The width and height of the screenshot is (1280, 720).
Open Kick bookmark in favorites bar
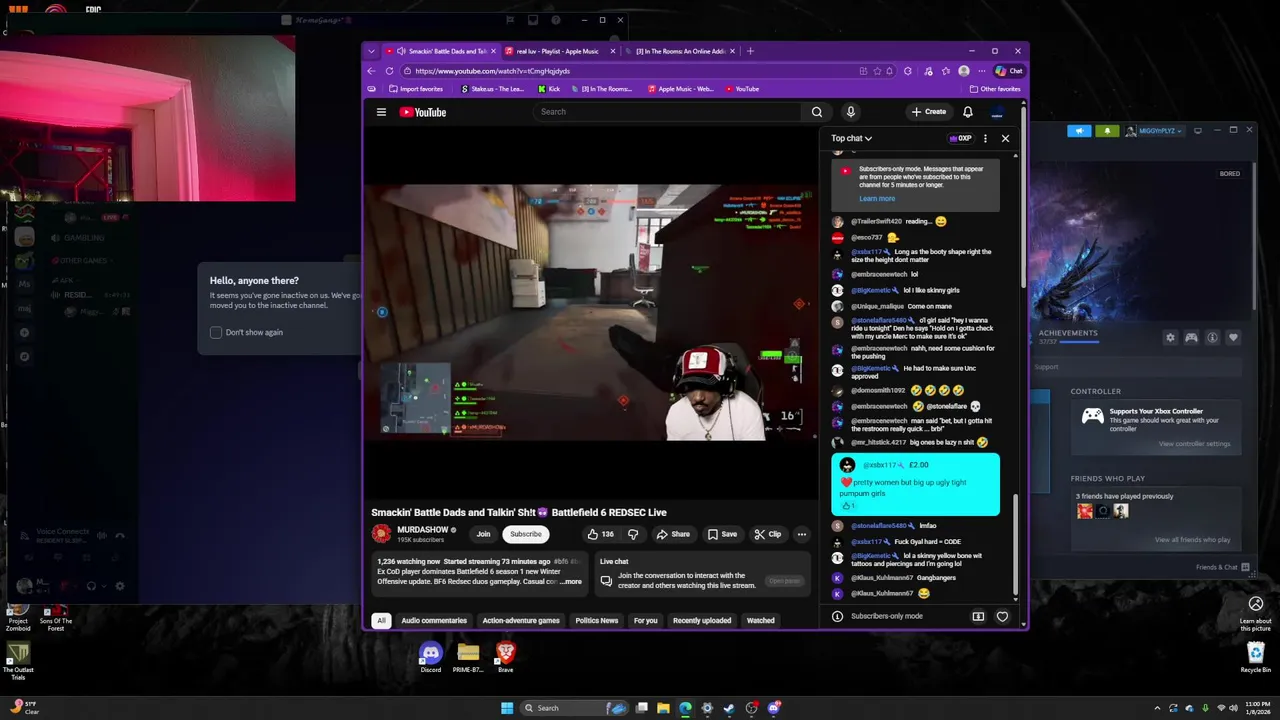pos(549,89)
